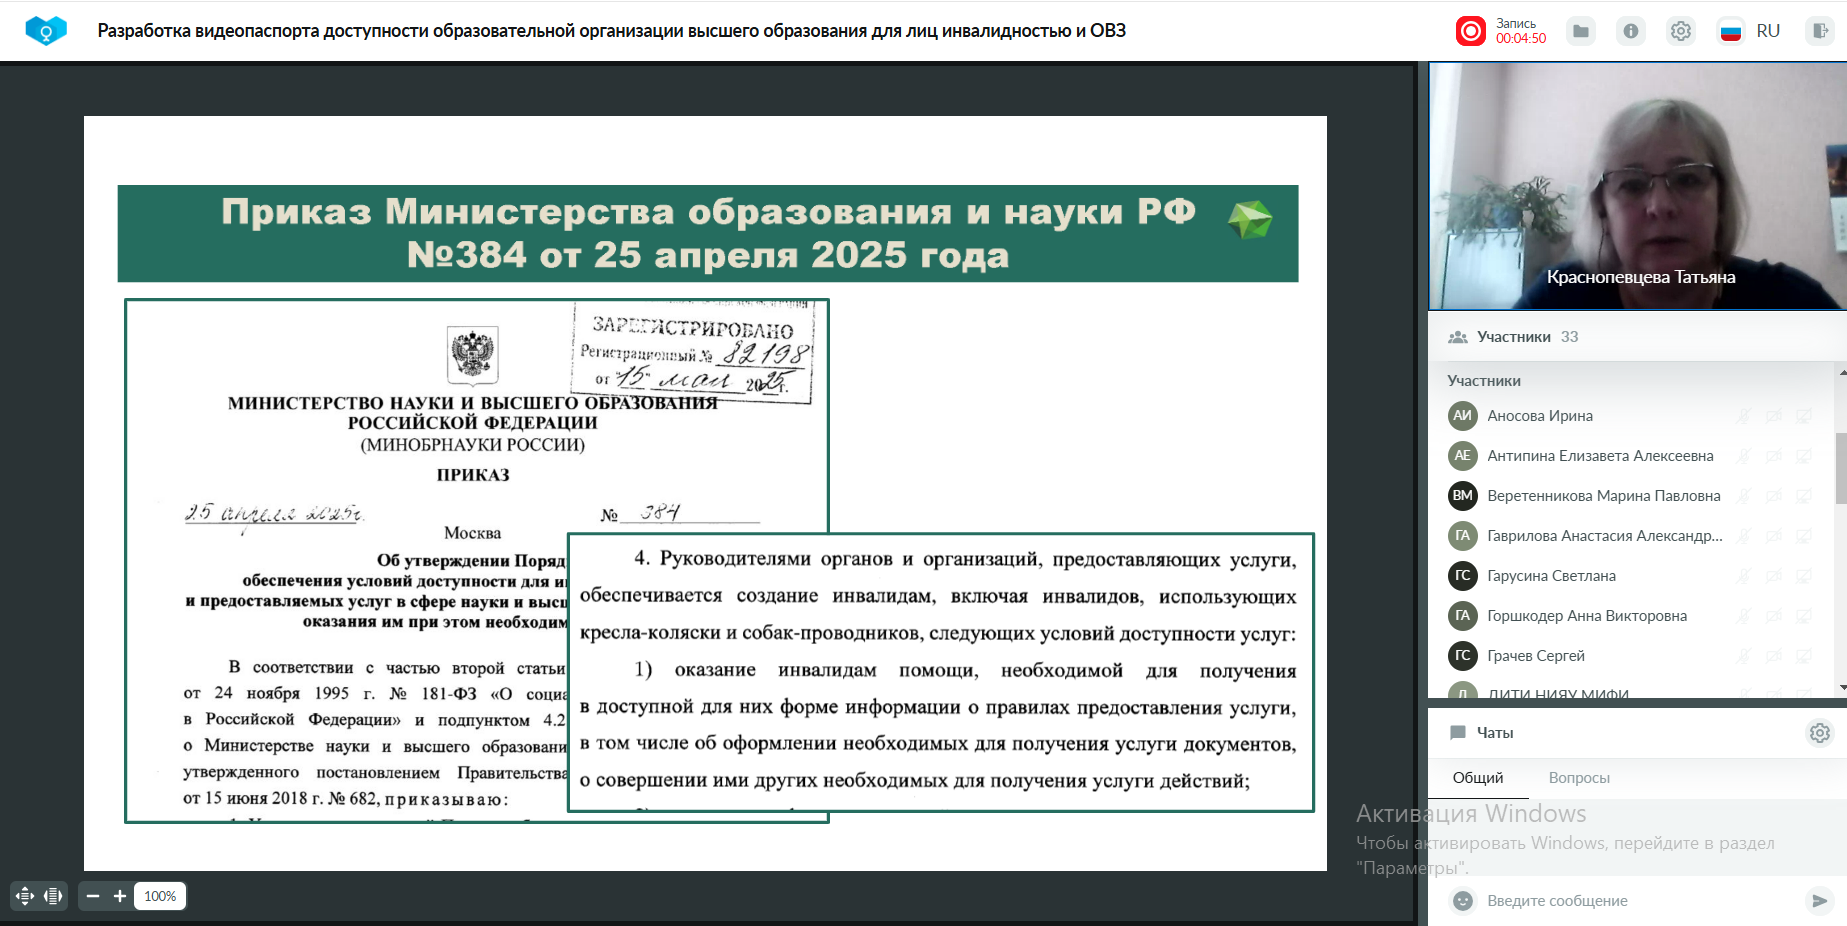This screenshot has height=926, width=1847.
Task: Click the ВМ avatar of Веретенникова Марина
Action: pyautogui.click(x=1463, y=496)
